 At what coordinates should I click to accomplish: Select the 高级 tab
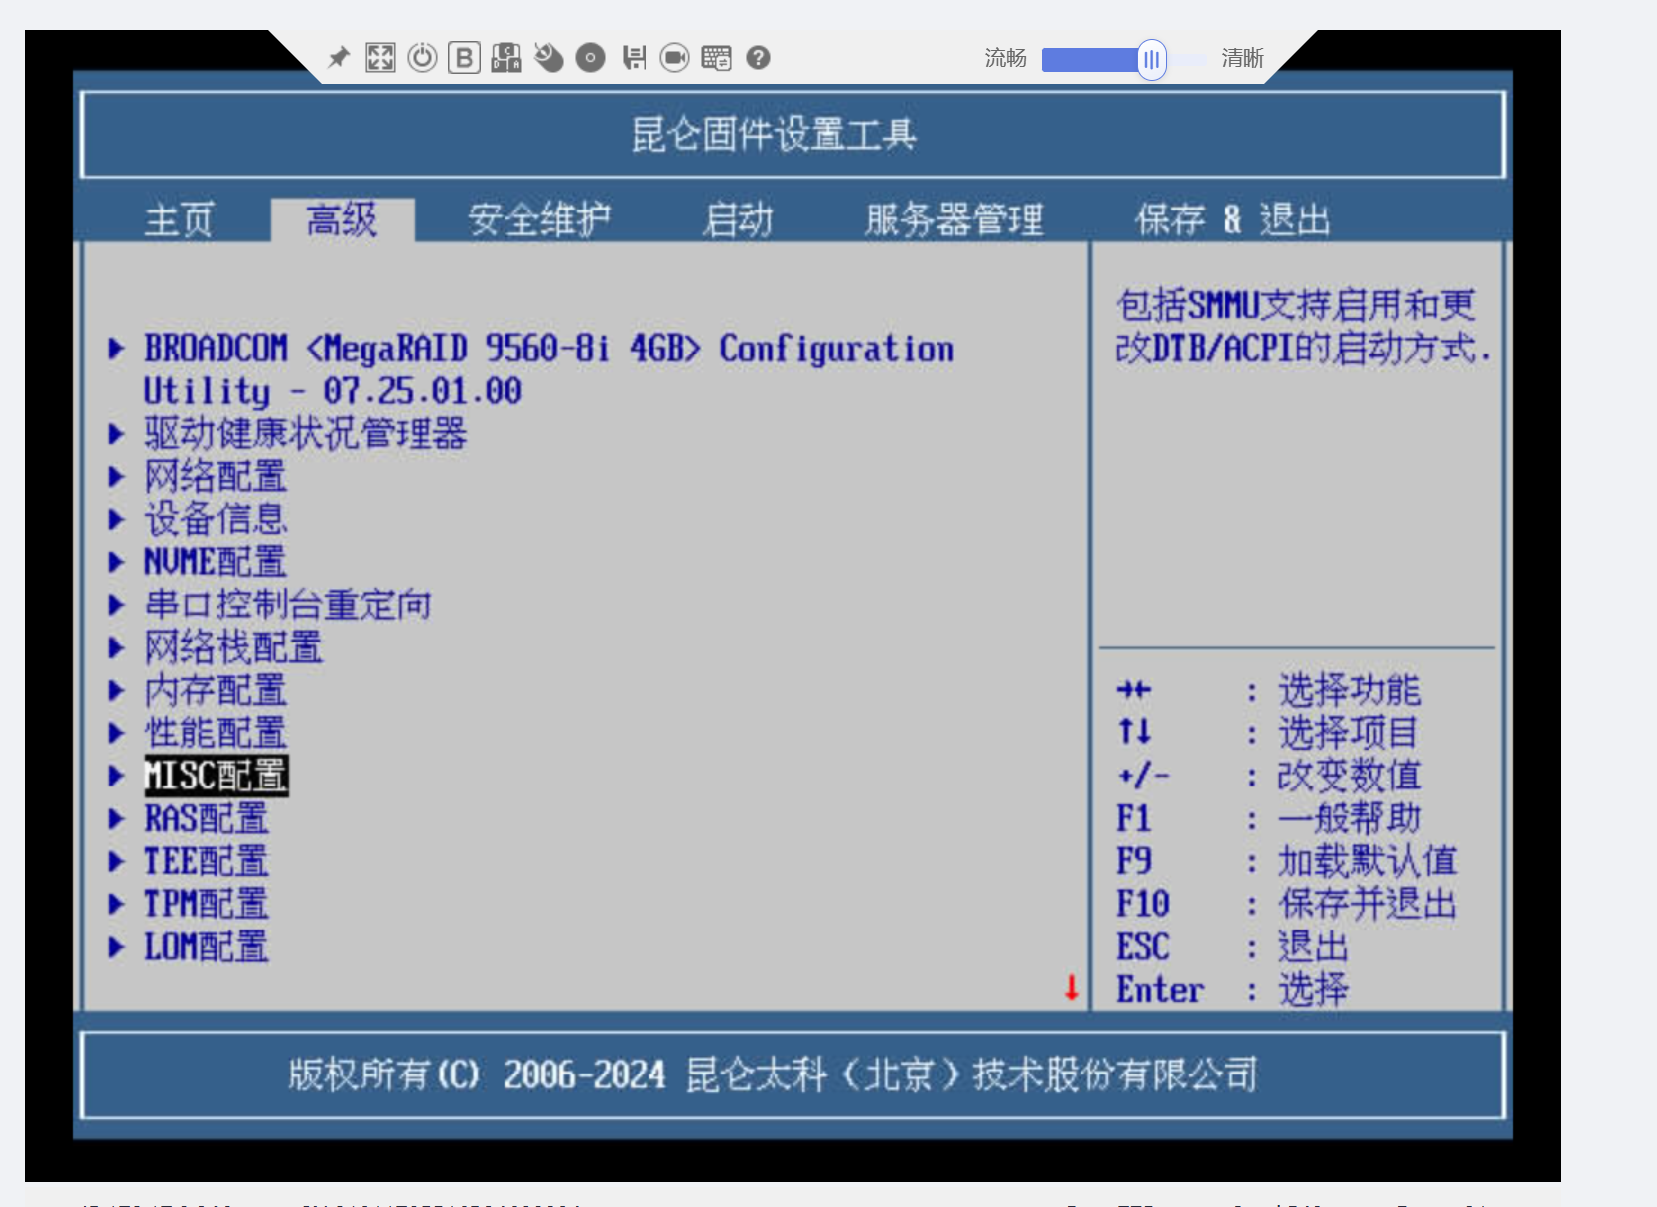pyautogui.click(x=342, y=220)
